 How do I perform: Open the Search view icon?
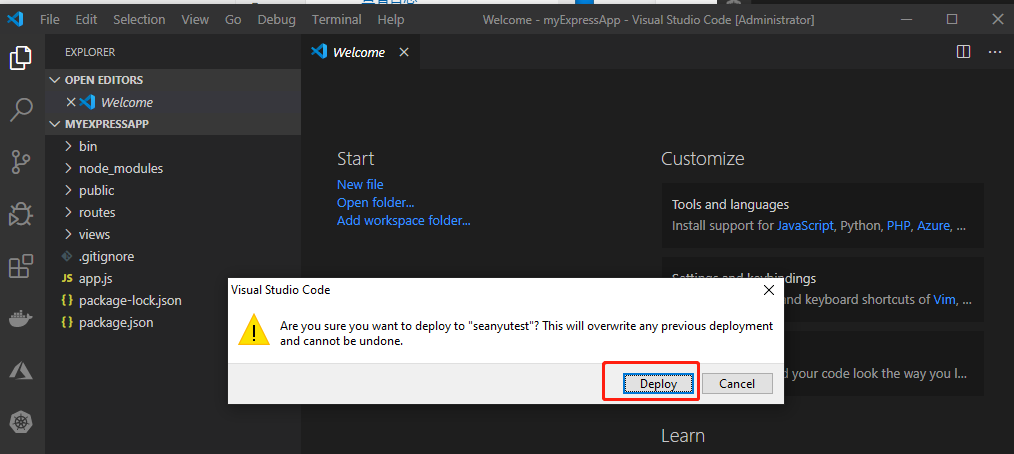pos(21,110)
